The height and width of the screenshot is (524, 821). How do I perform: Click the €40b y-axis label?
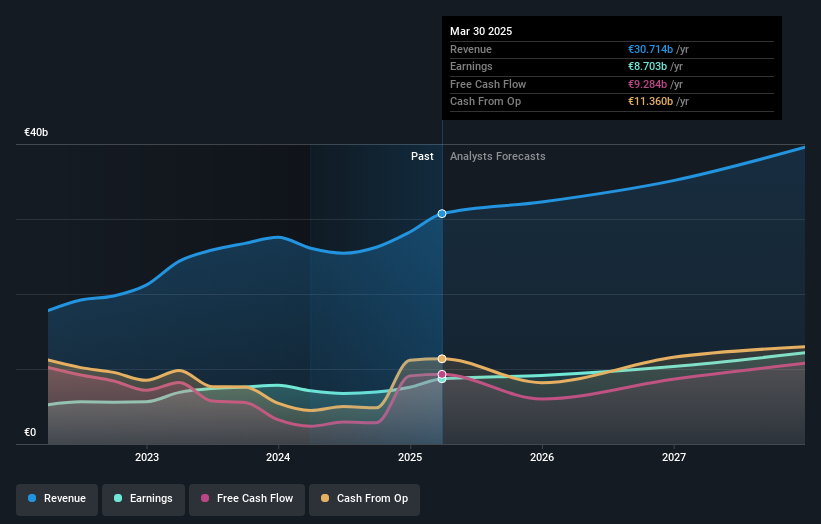pos(36,132)
